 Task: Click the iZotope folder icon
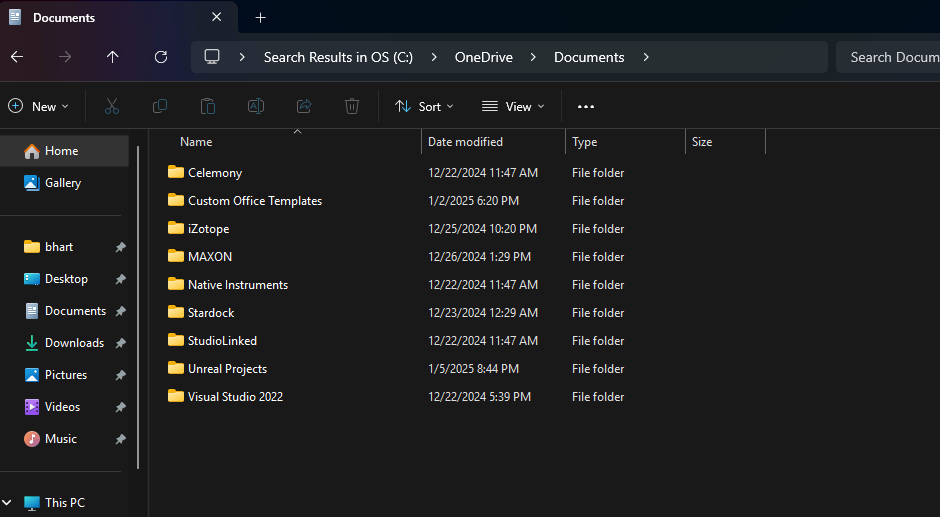pos(176,228)
